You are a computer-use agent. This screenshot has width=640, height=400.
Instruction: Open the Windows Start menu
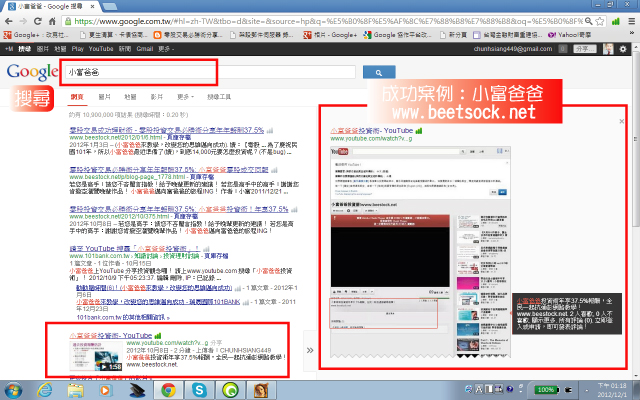click(13, 391)
